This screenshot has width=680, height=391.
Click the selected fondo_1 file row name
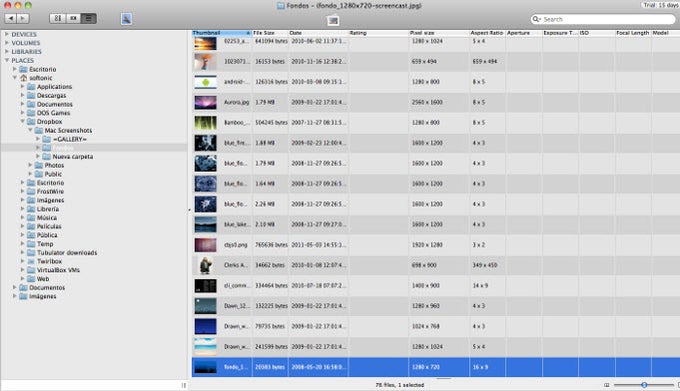pos(236,367)
